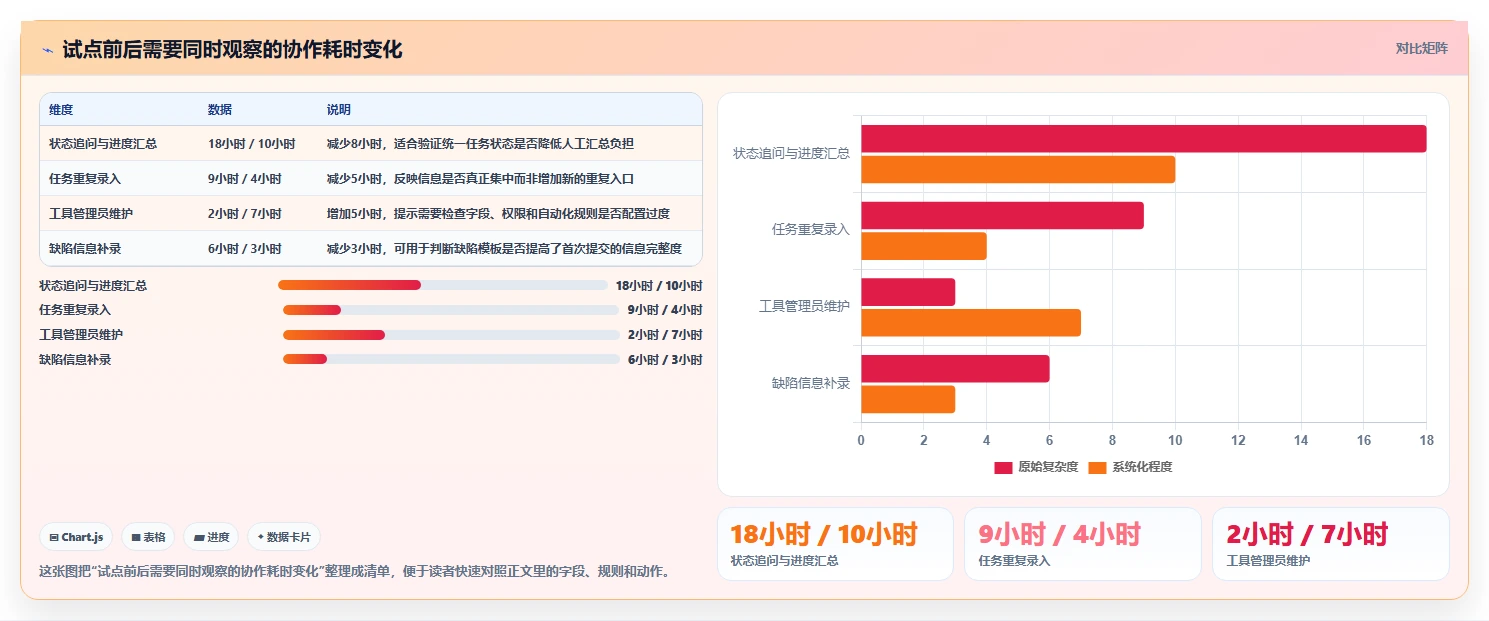Select the 数据卡片 chip
Viewport: 1489px width, 621px height.
[284, 537]
